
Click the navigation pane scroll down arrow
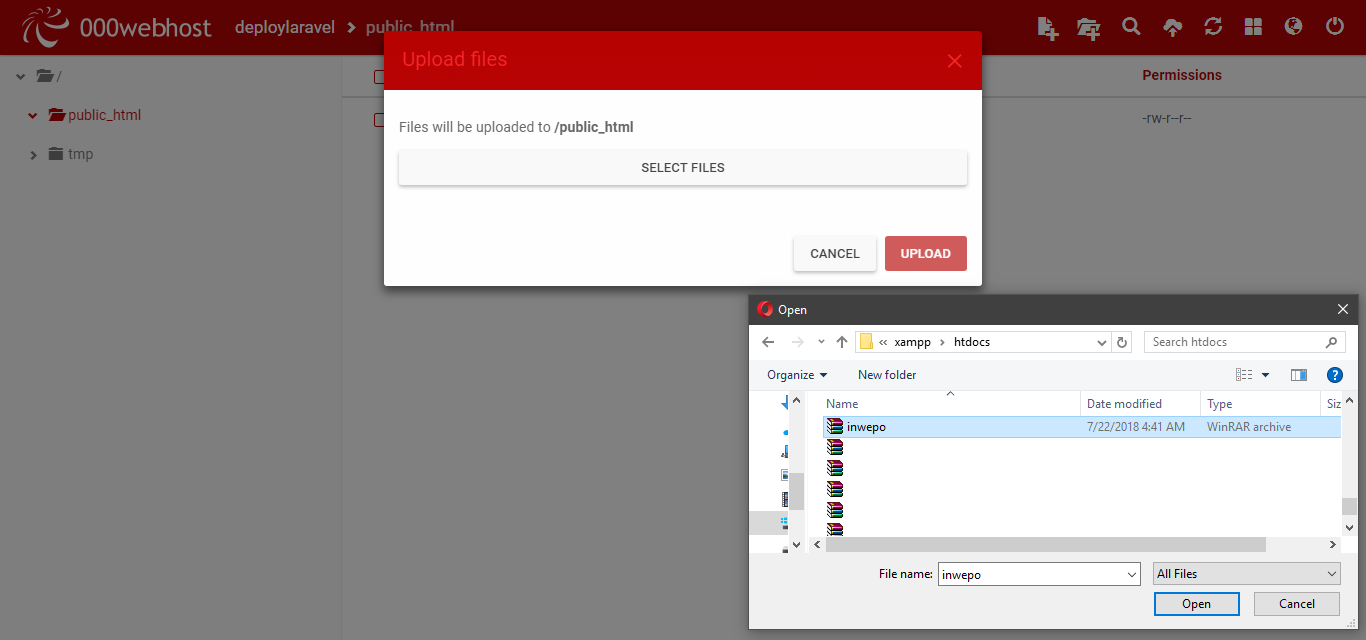pos(796,545)
